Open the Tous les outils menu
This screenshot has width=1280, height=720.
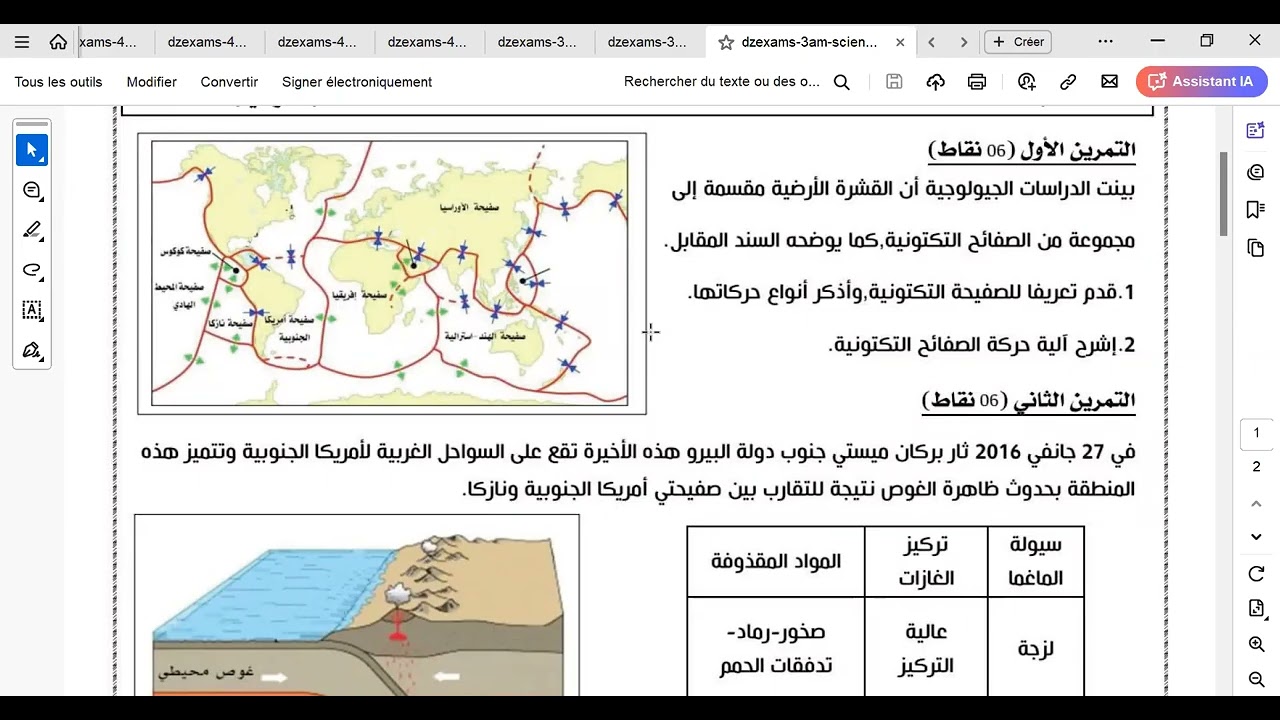coord(58,82)
